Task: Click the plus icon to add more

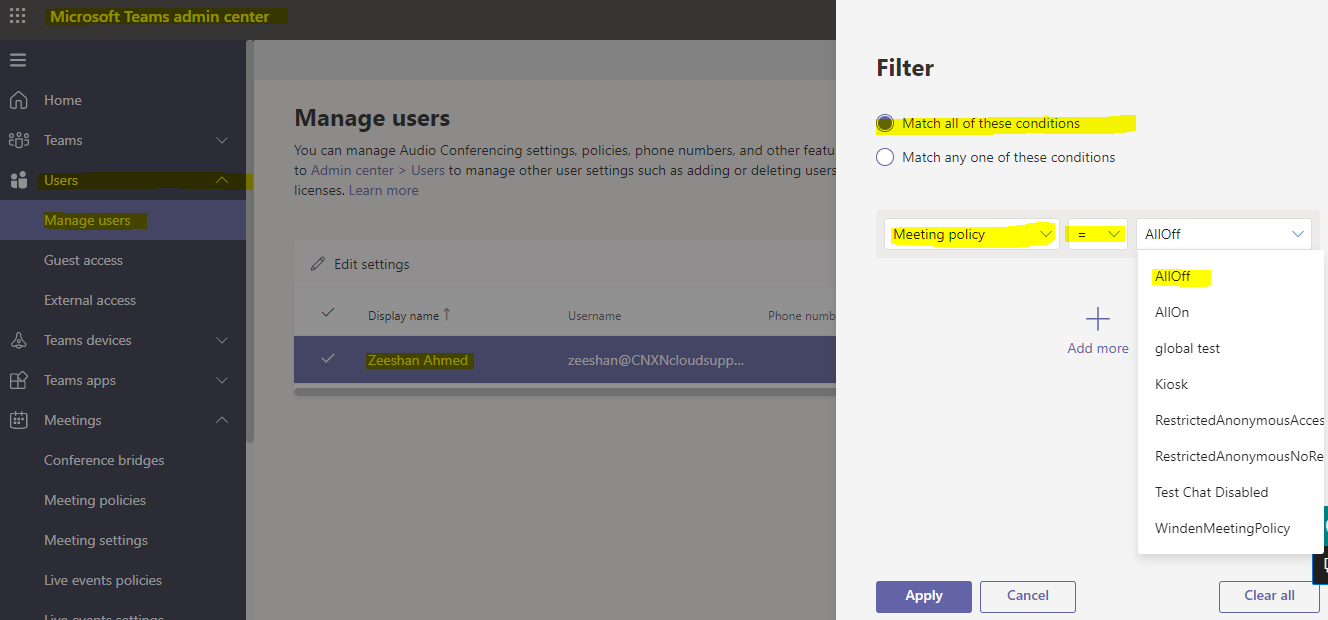Action: [1098, 319]
